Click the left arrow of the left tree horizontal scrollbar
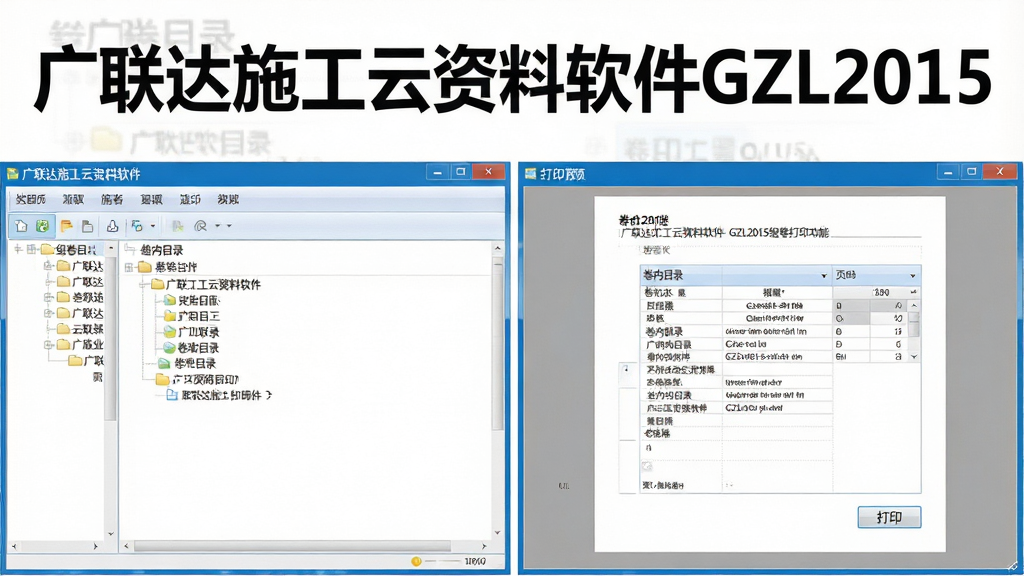The image size is (1024, 576). [14, 546]
